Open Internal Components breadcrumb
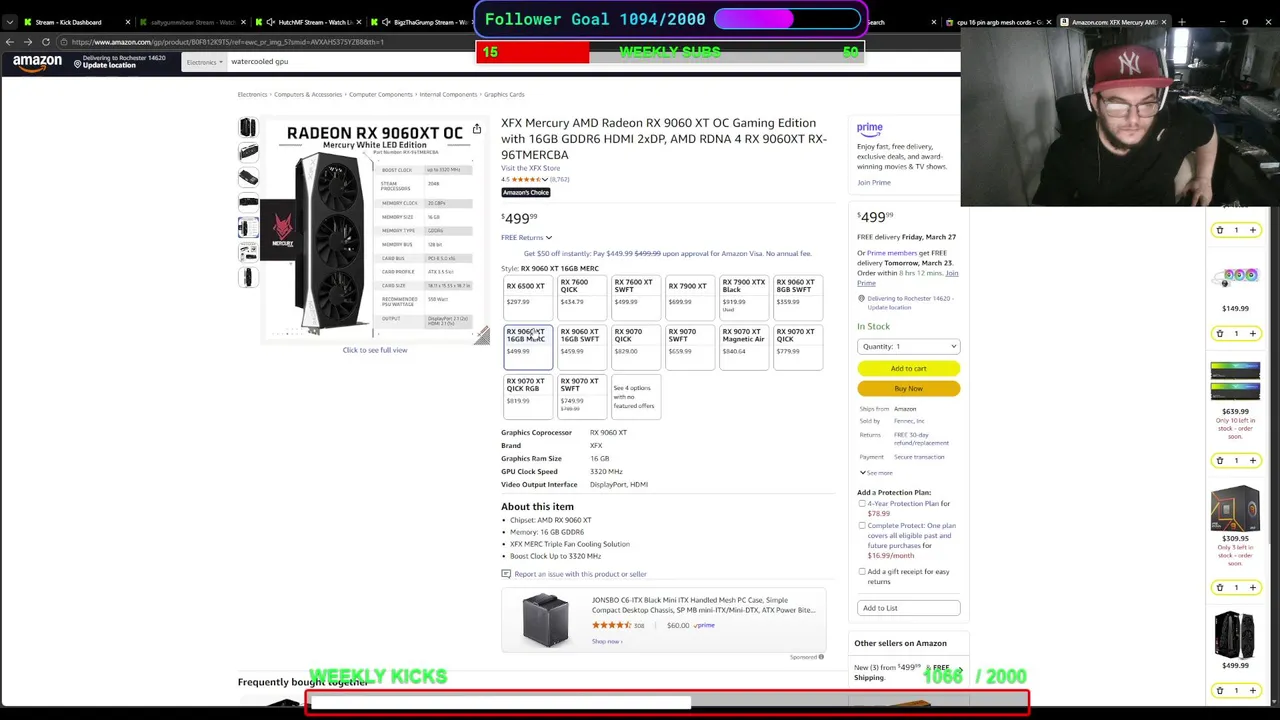The image size is (1280, 720). [x=448, y=95]
